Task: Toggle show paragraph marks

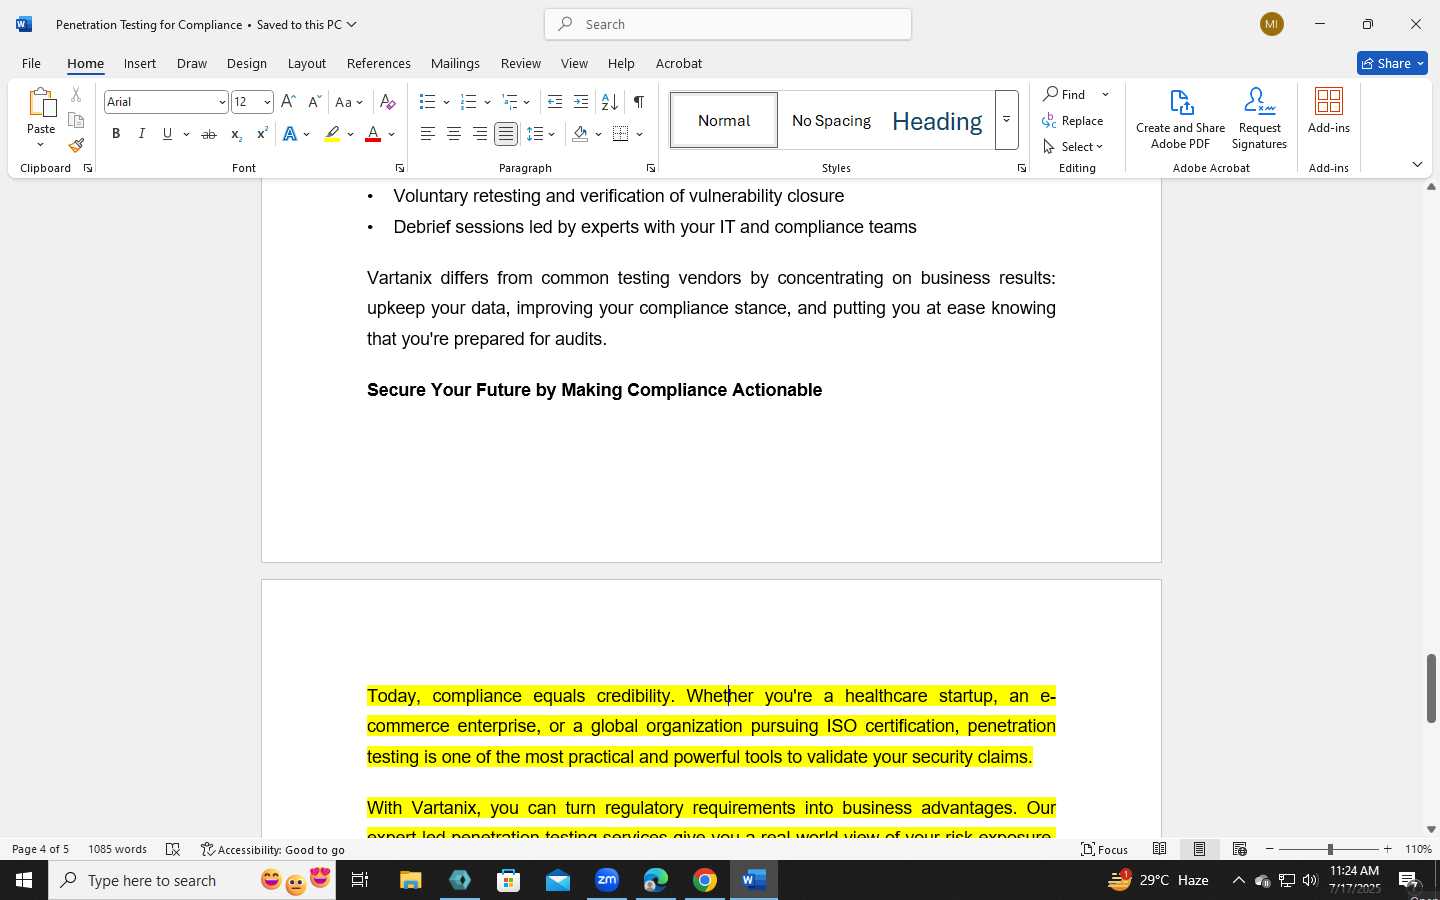Action: [638, 102]
